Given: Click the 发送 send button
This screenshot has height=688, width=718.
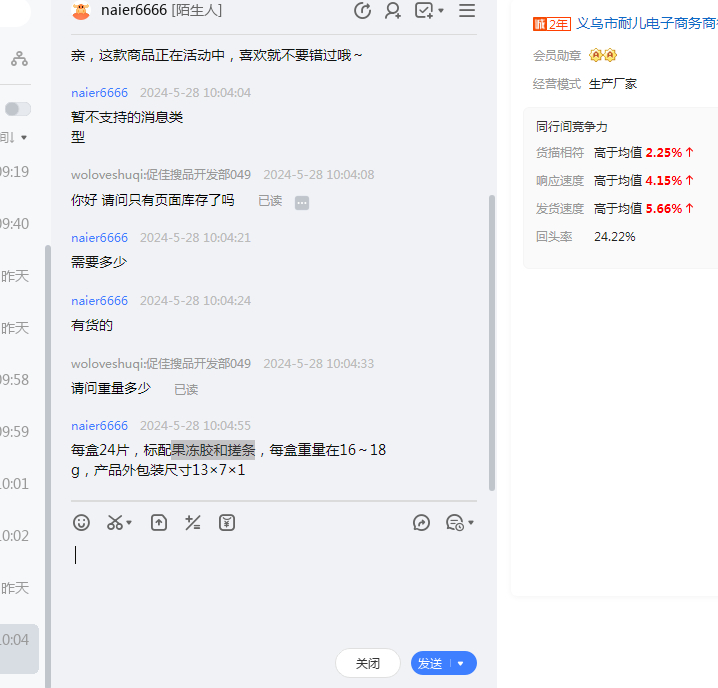Looking at the screenshot, I should click(430, 663).
